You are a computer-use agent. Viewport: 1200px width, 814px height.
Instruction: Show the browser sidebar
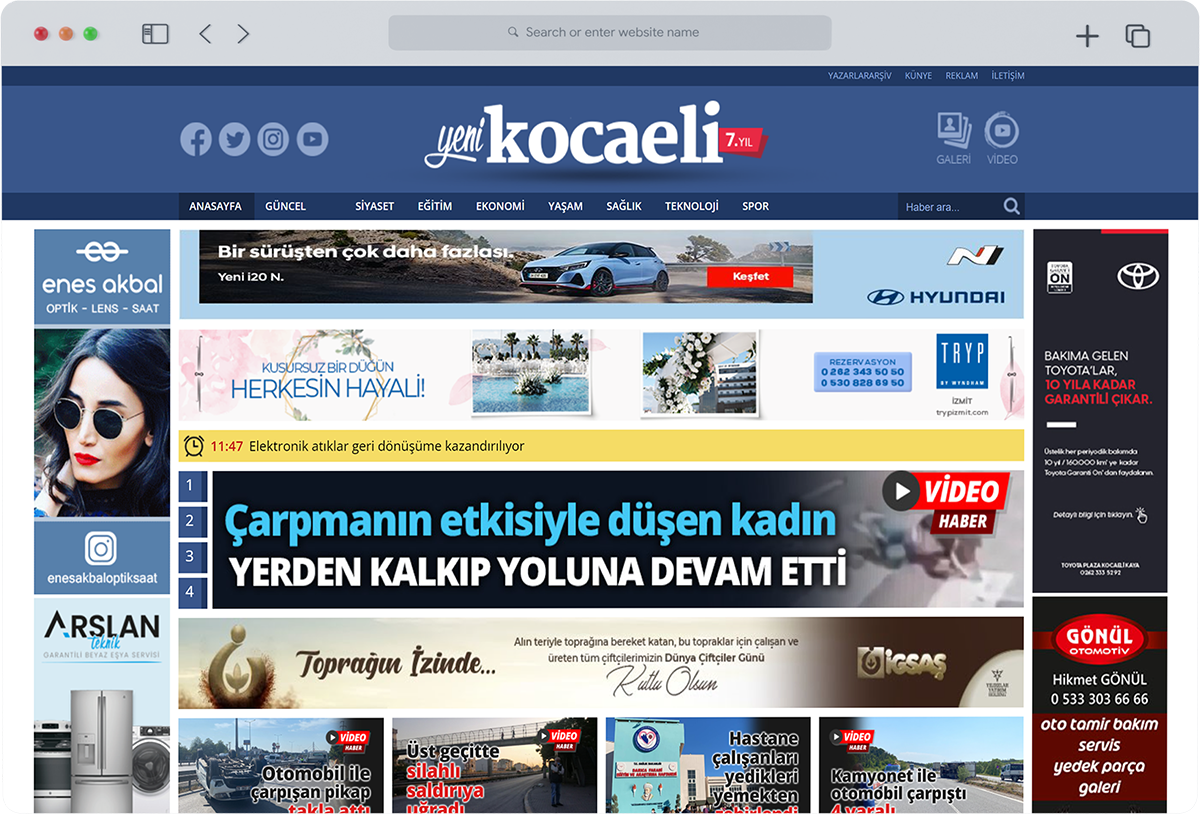[x=155, y=34]
